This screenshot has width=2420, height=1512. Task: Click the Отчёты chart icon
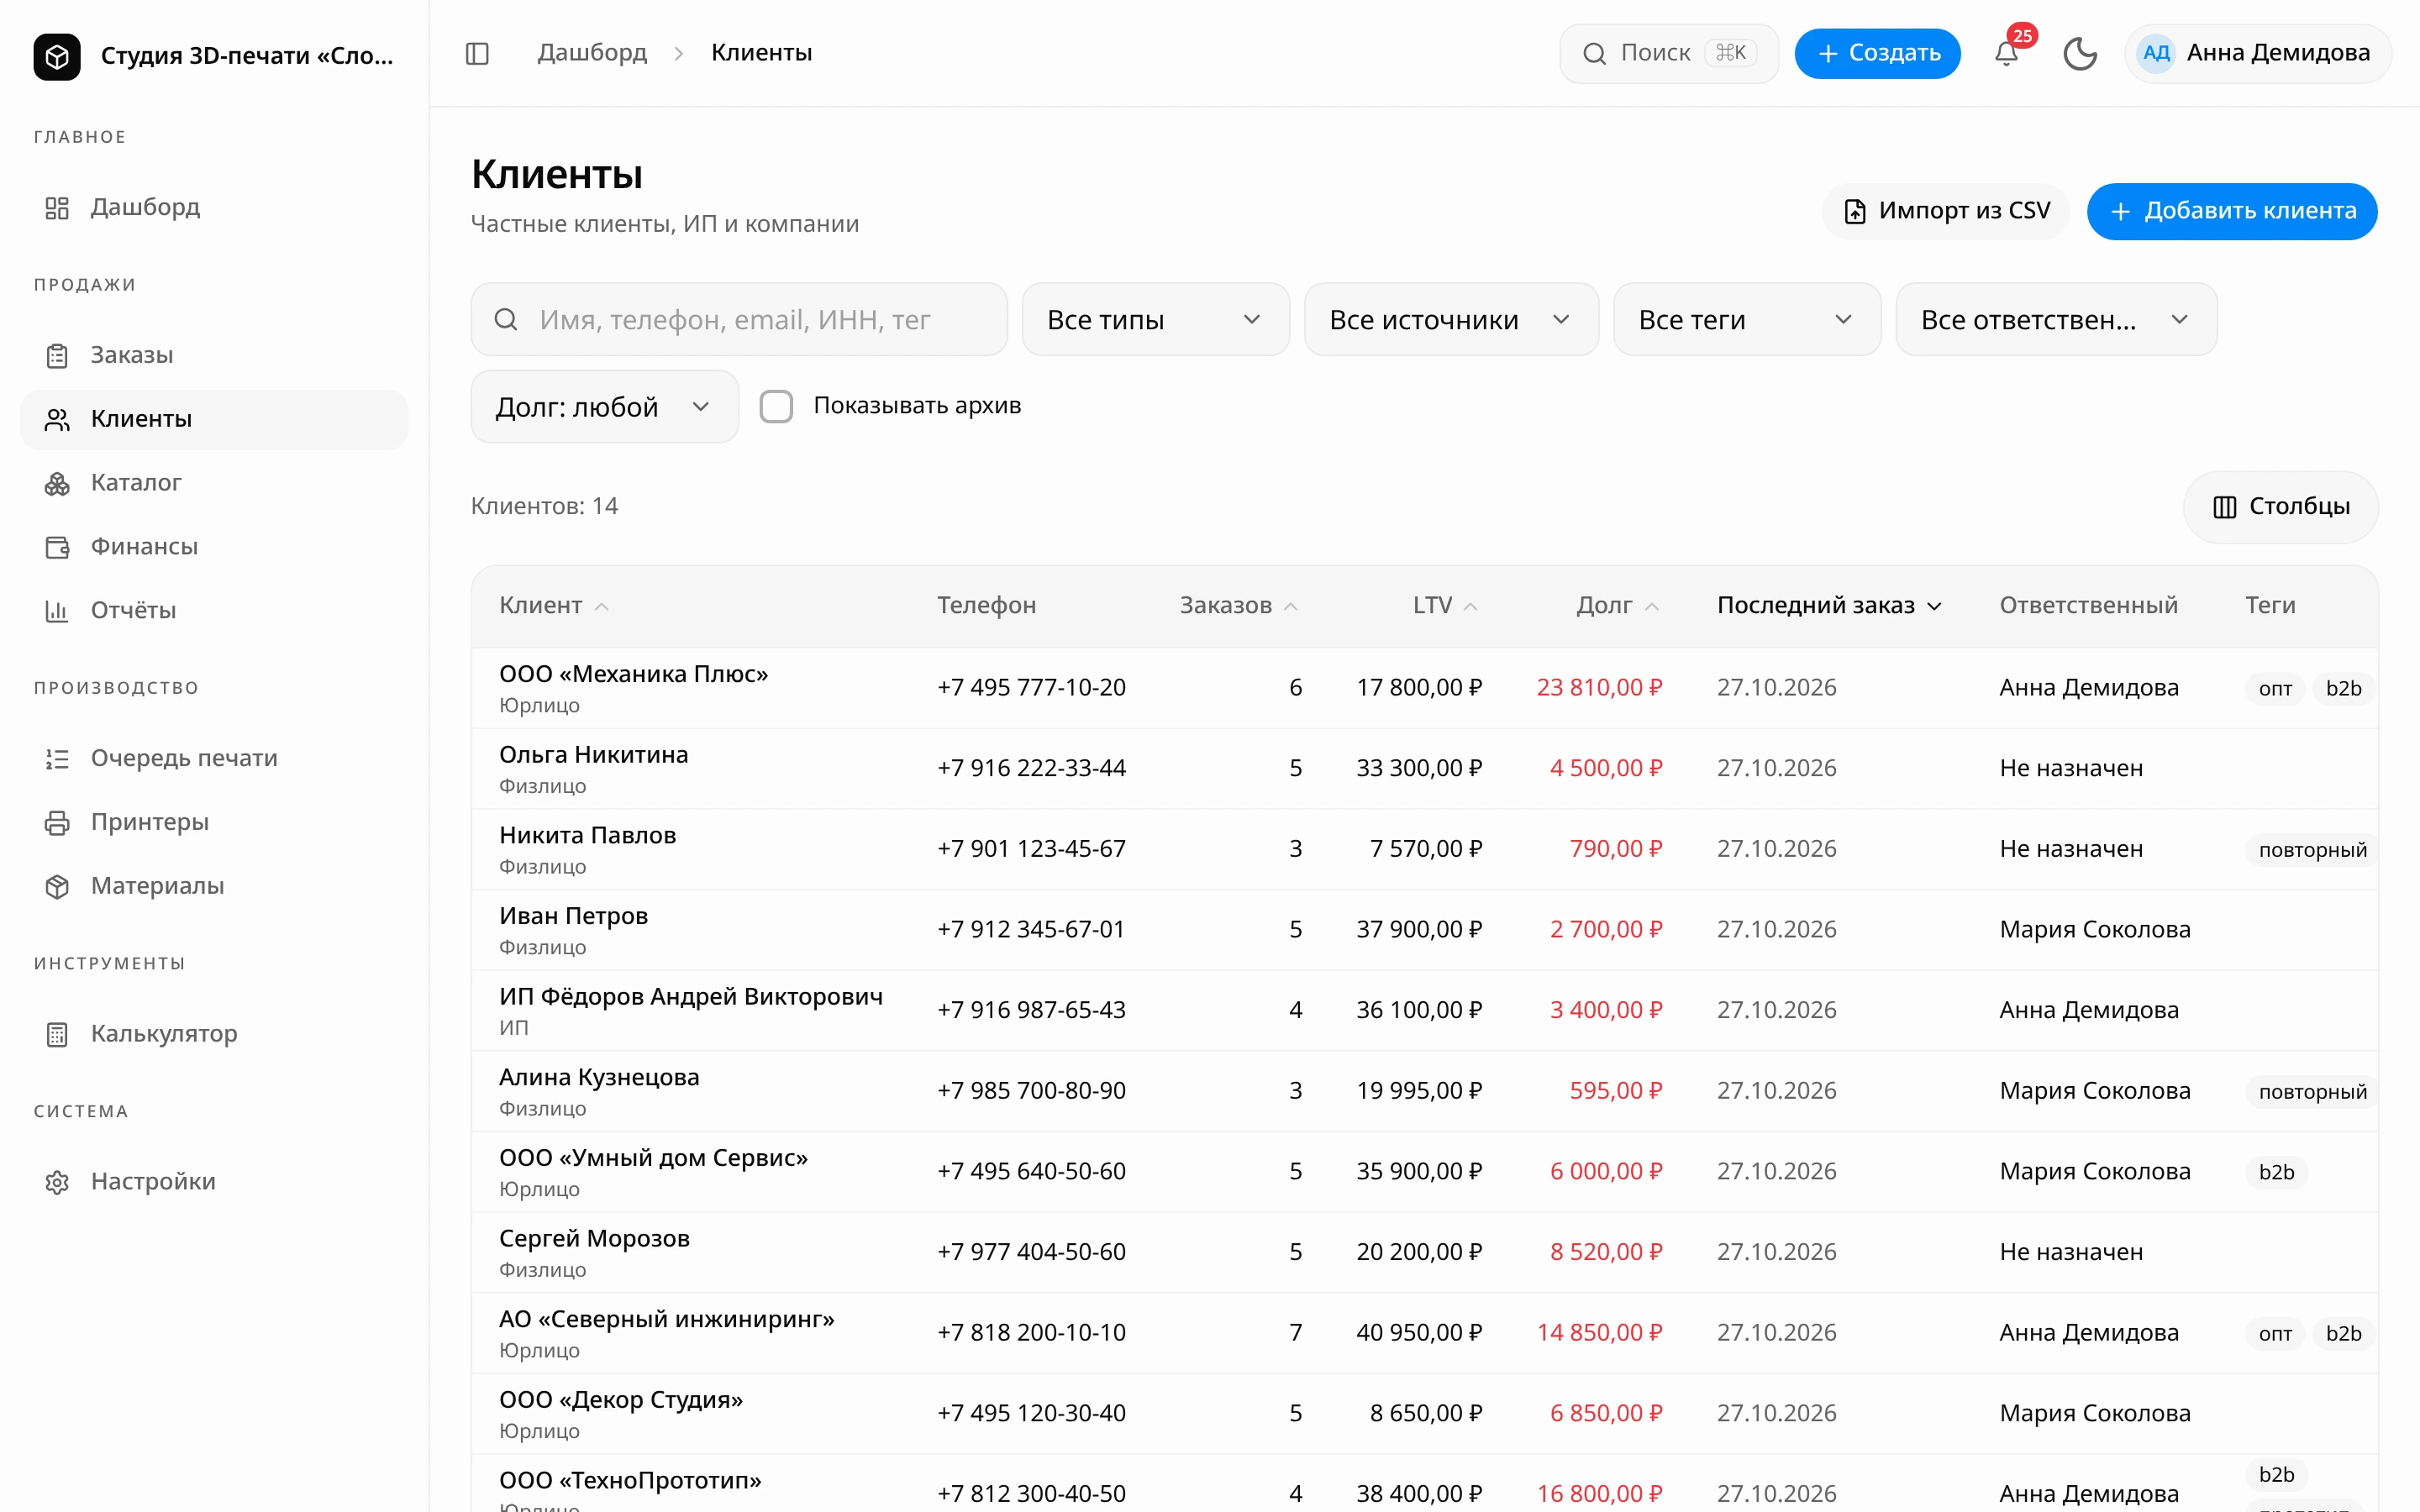coord(57,611)
